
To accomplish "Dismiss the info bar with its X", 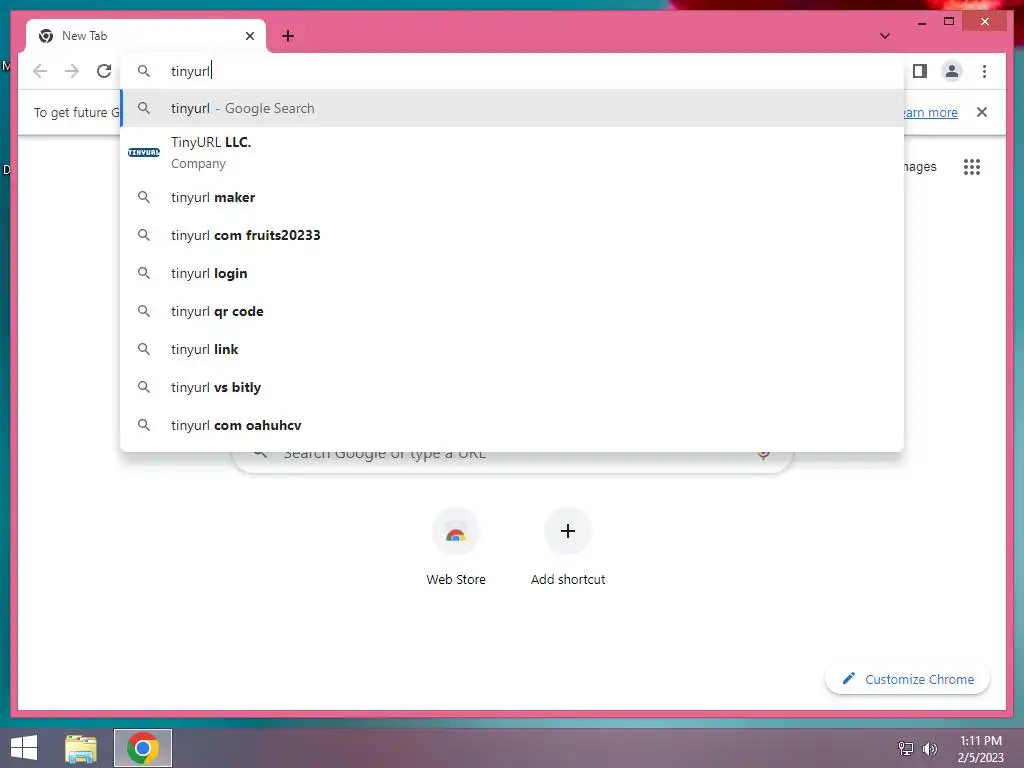I will pyautogui.click(x=982, y=112).
